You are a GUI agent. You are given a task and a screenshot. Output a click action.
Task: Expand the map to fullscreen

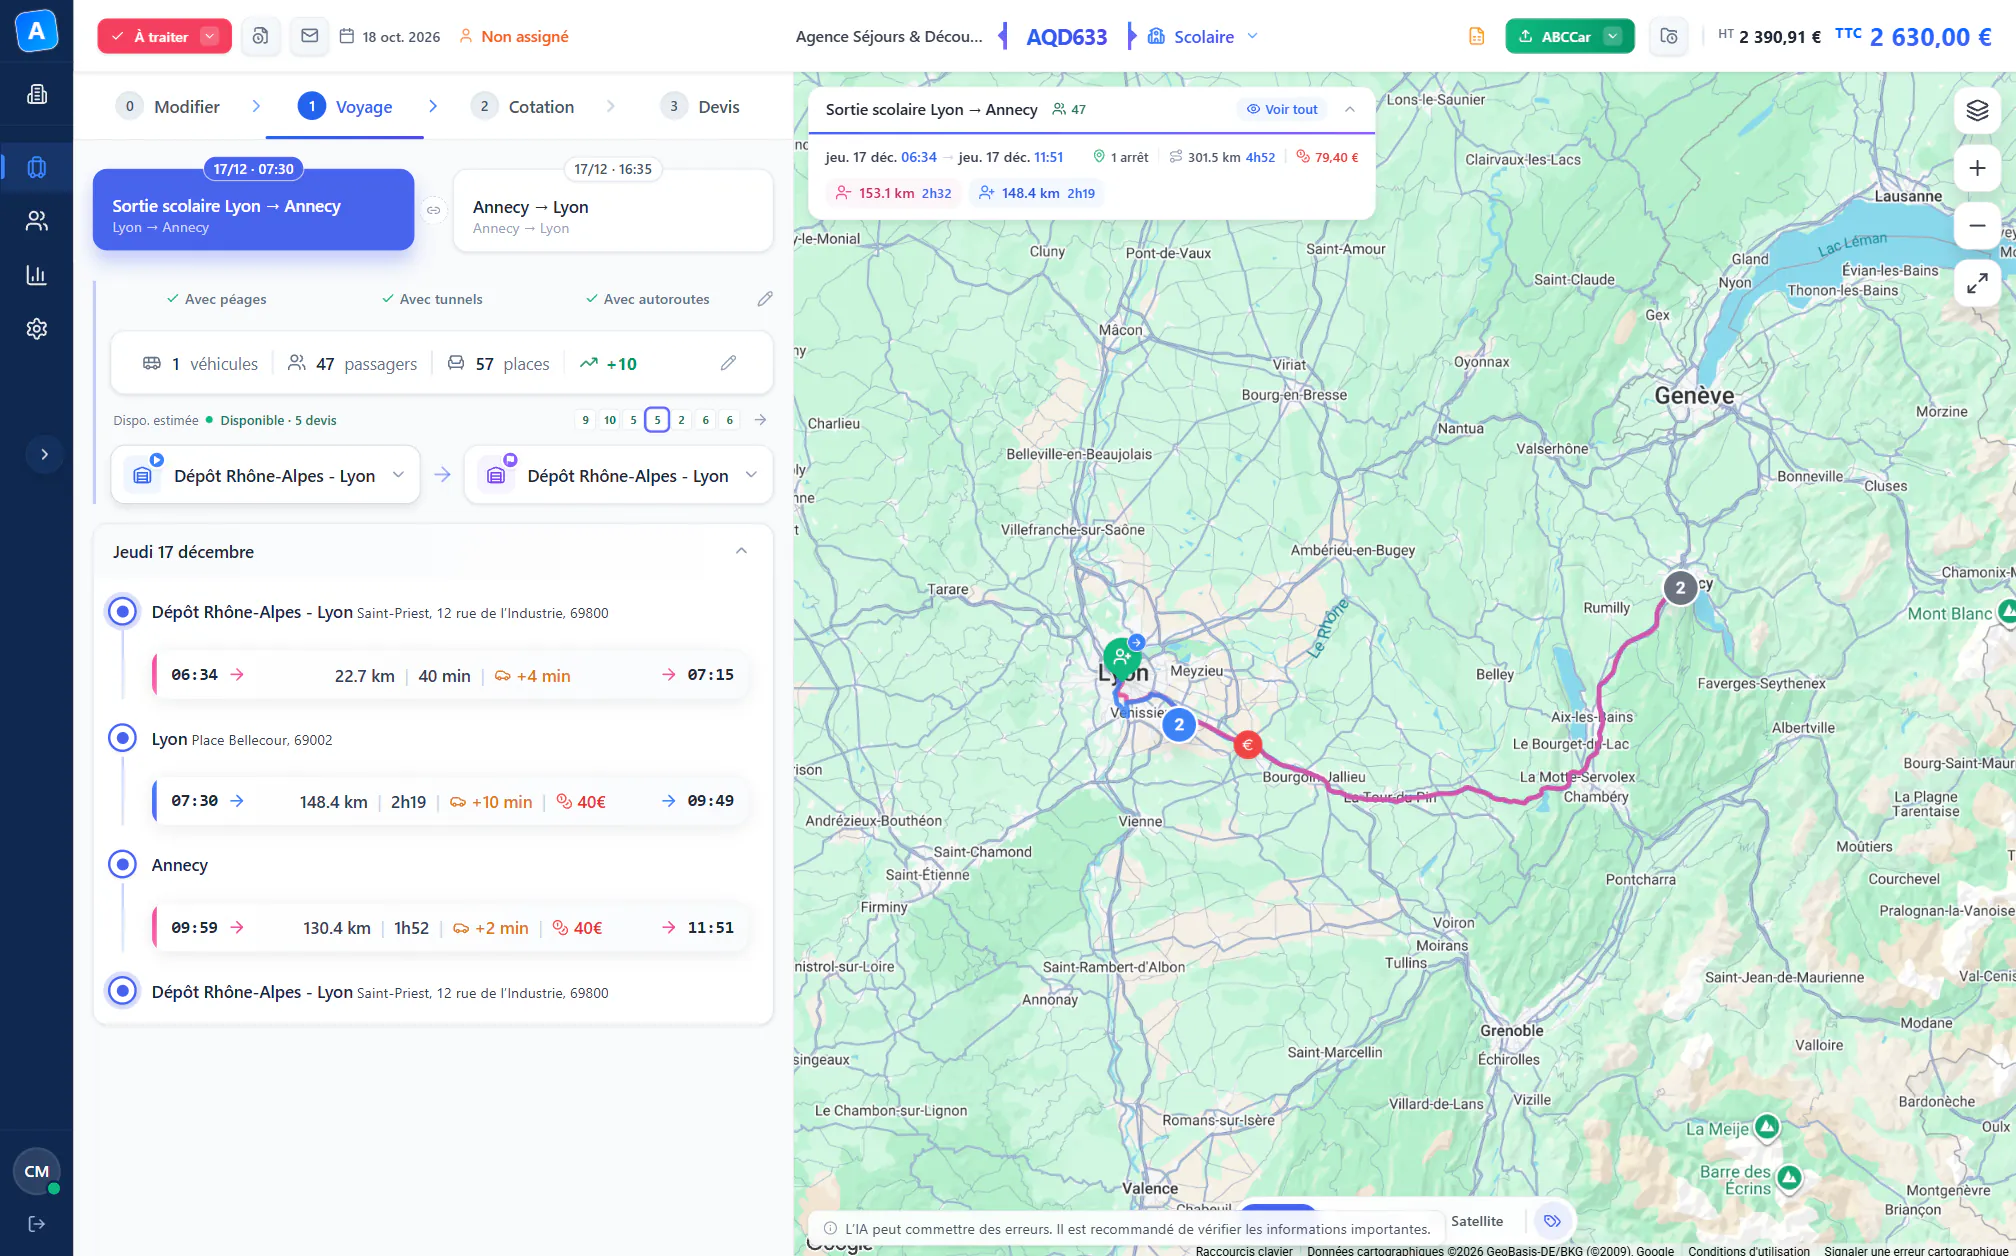[1977, 284]
